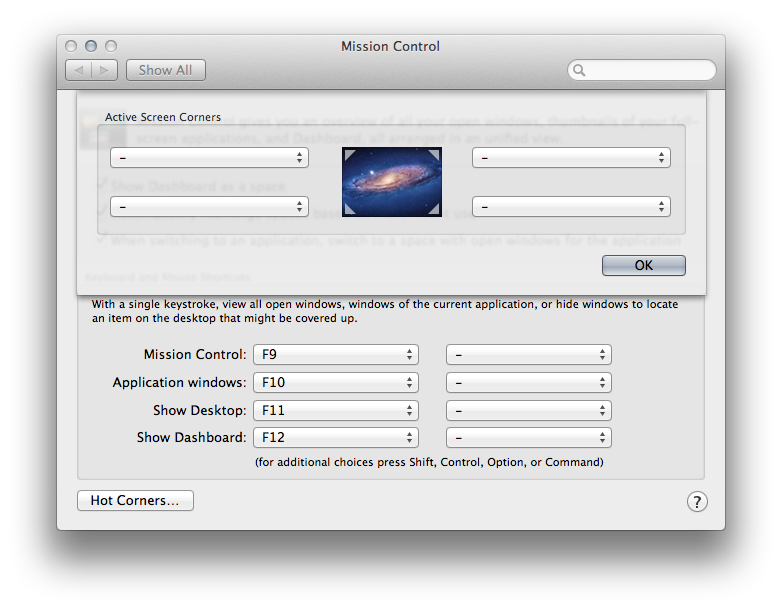The image size is (782, 609).
Task: Open the help question mark button
Action: [697, 502]
